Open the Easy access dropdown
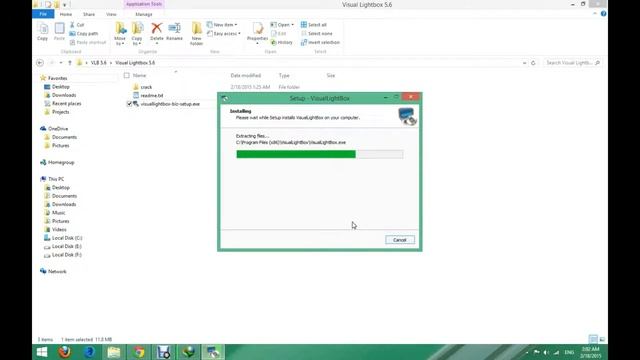This screenshot has width=640, height=360. 223,33
